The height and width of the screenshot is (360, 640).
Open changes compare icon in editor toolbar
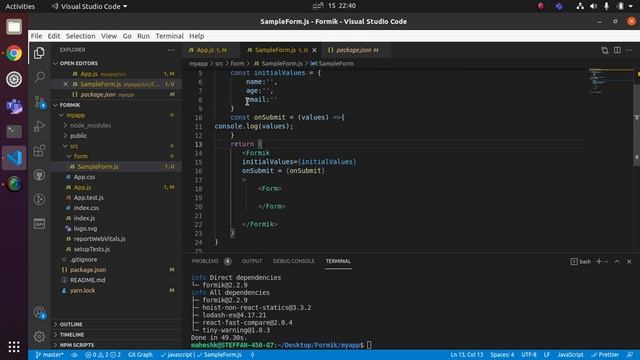pyautogui.click(x=604, y=50)
